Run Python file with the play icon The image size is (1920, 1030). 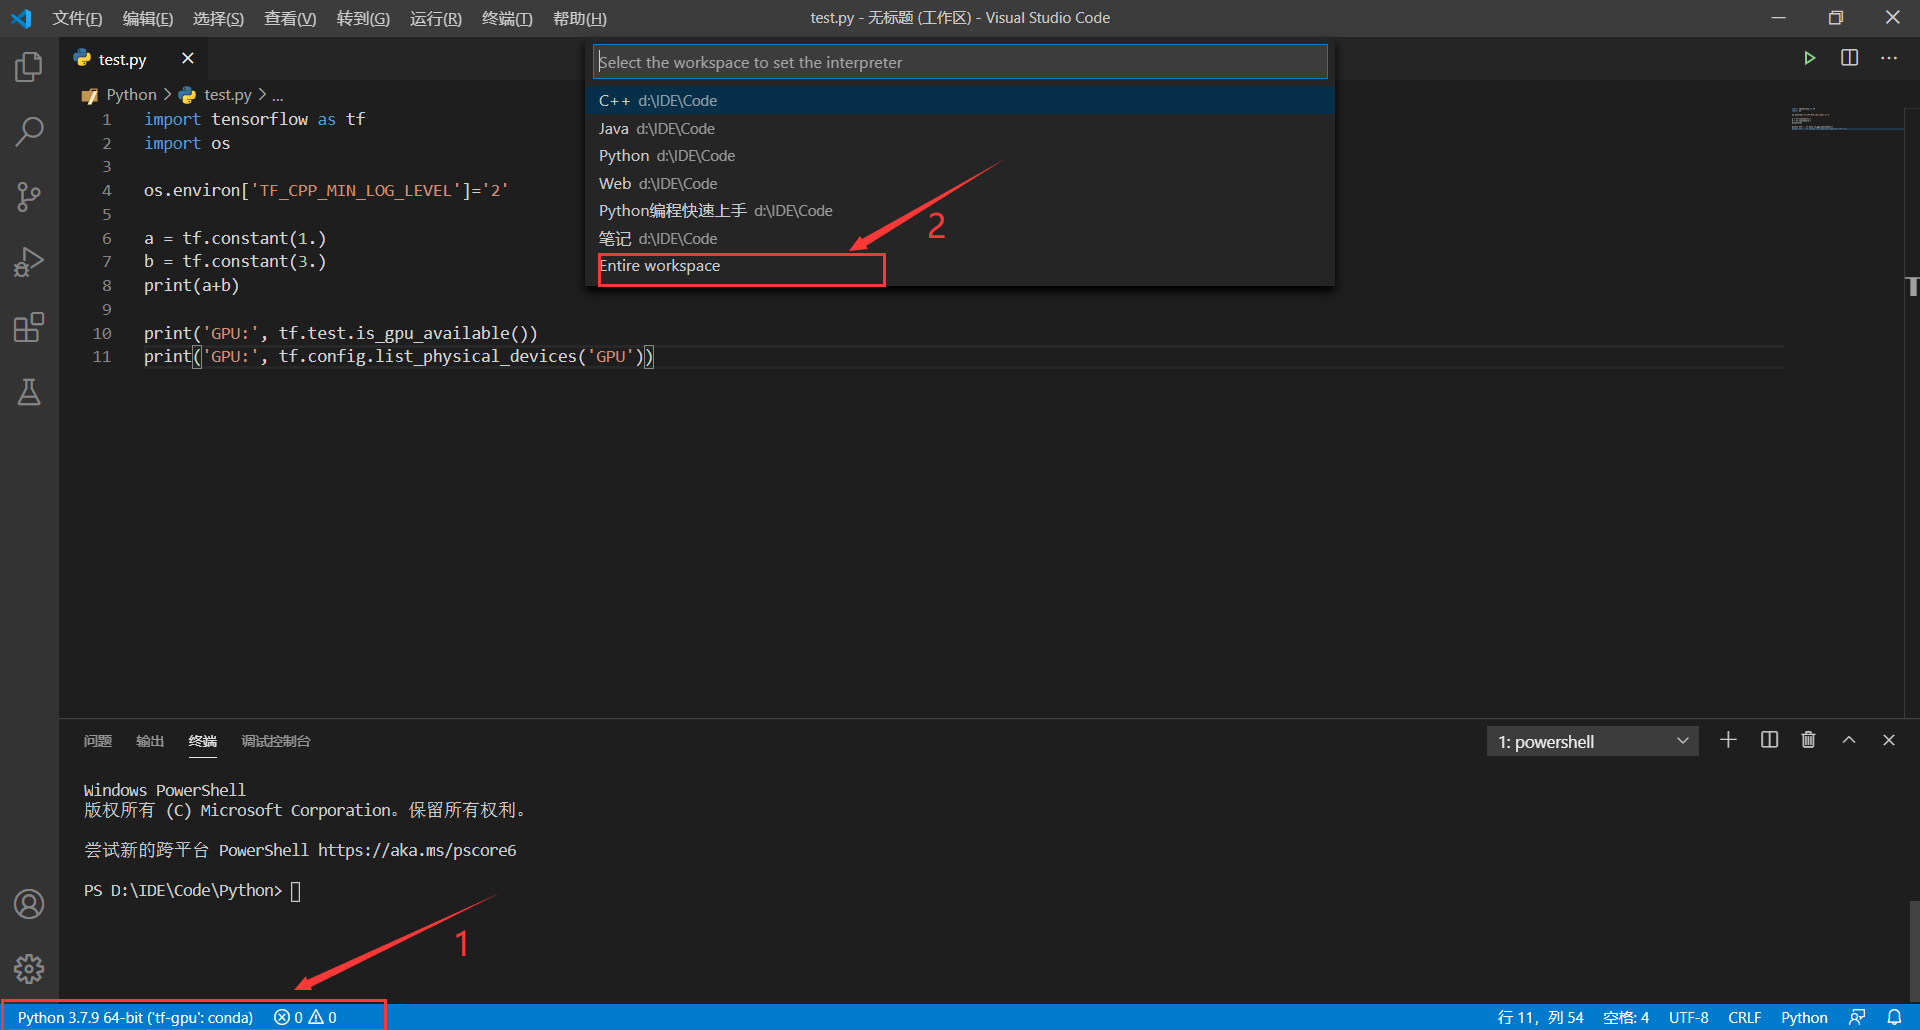point(1809,58)
